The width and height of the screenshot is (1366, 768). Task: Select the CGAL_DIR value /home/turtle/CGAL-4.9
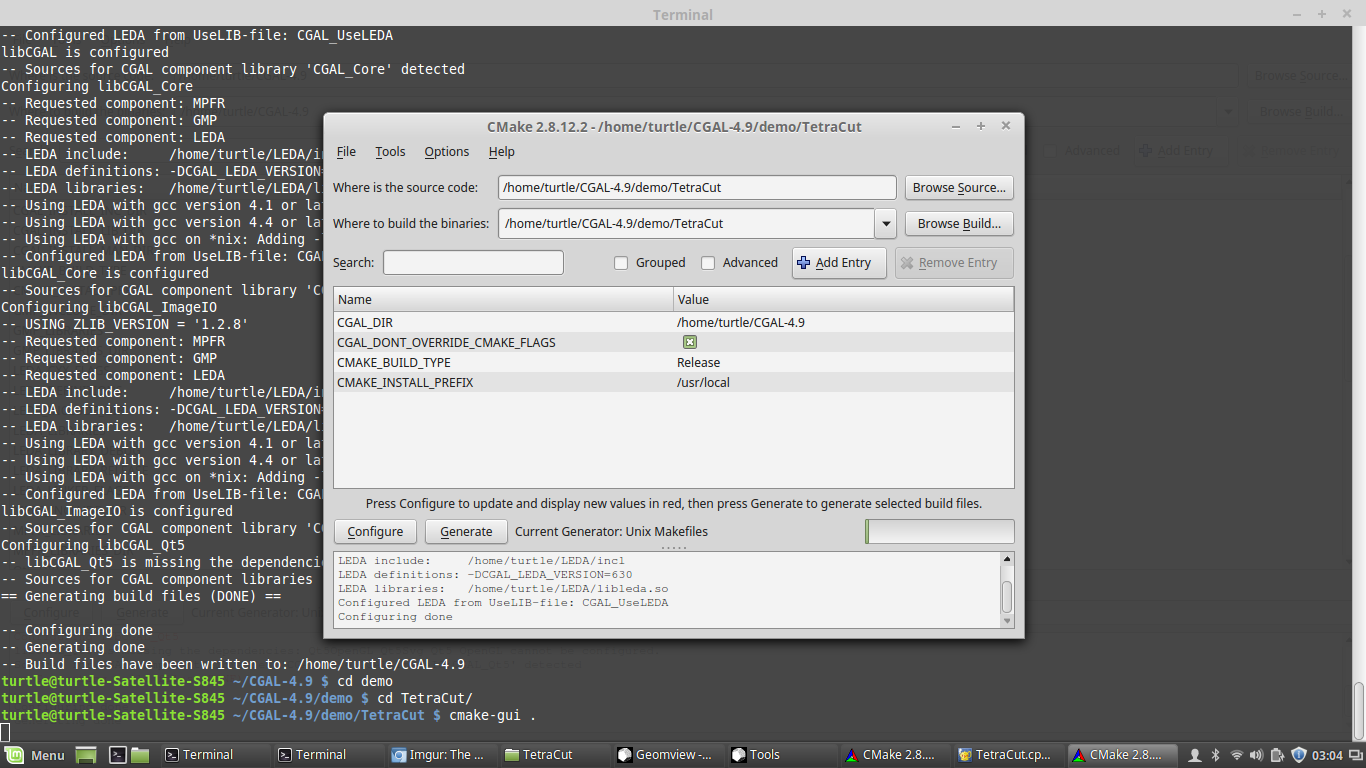(741, 322)
